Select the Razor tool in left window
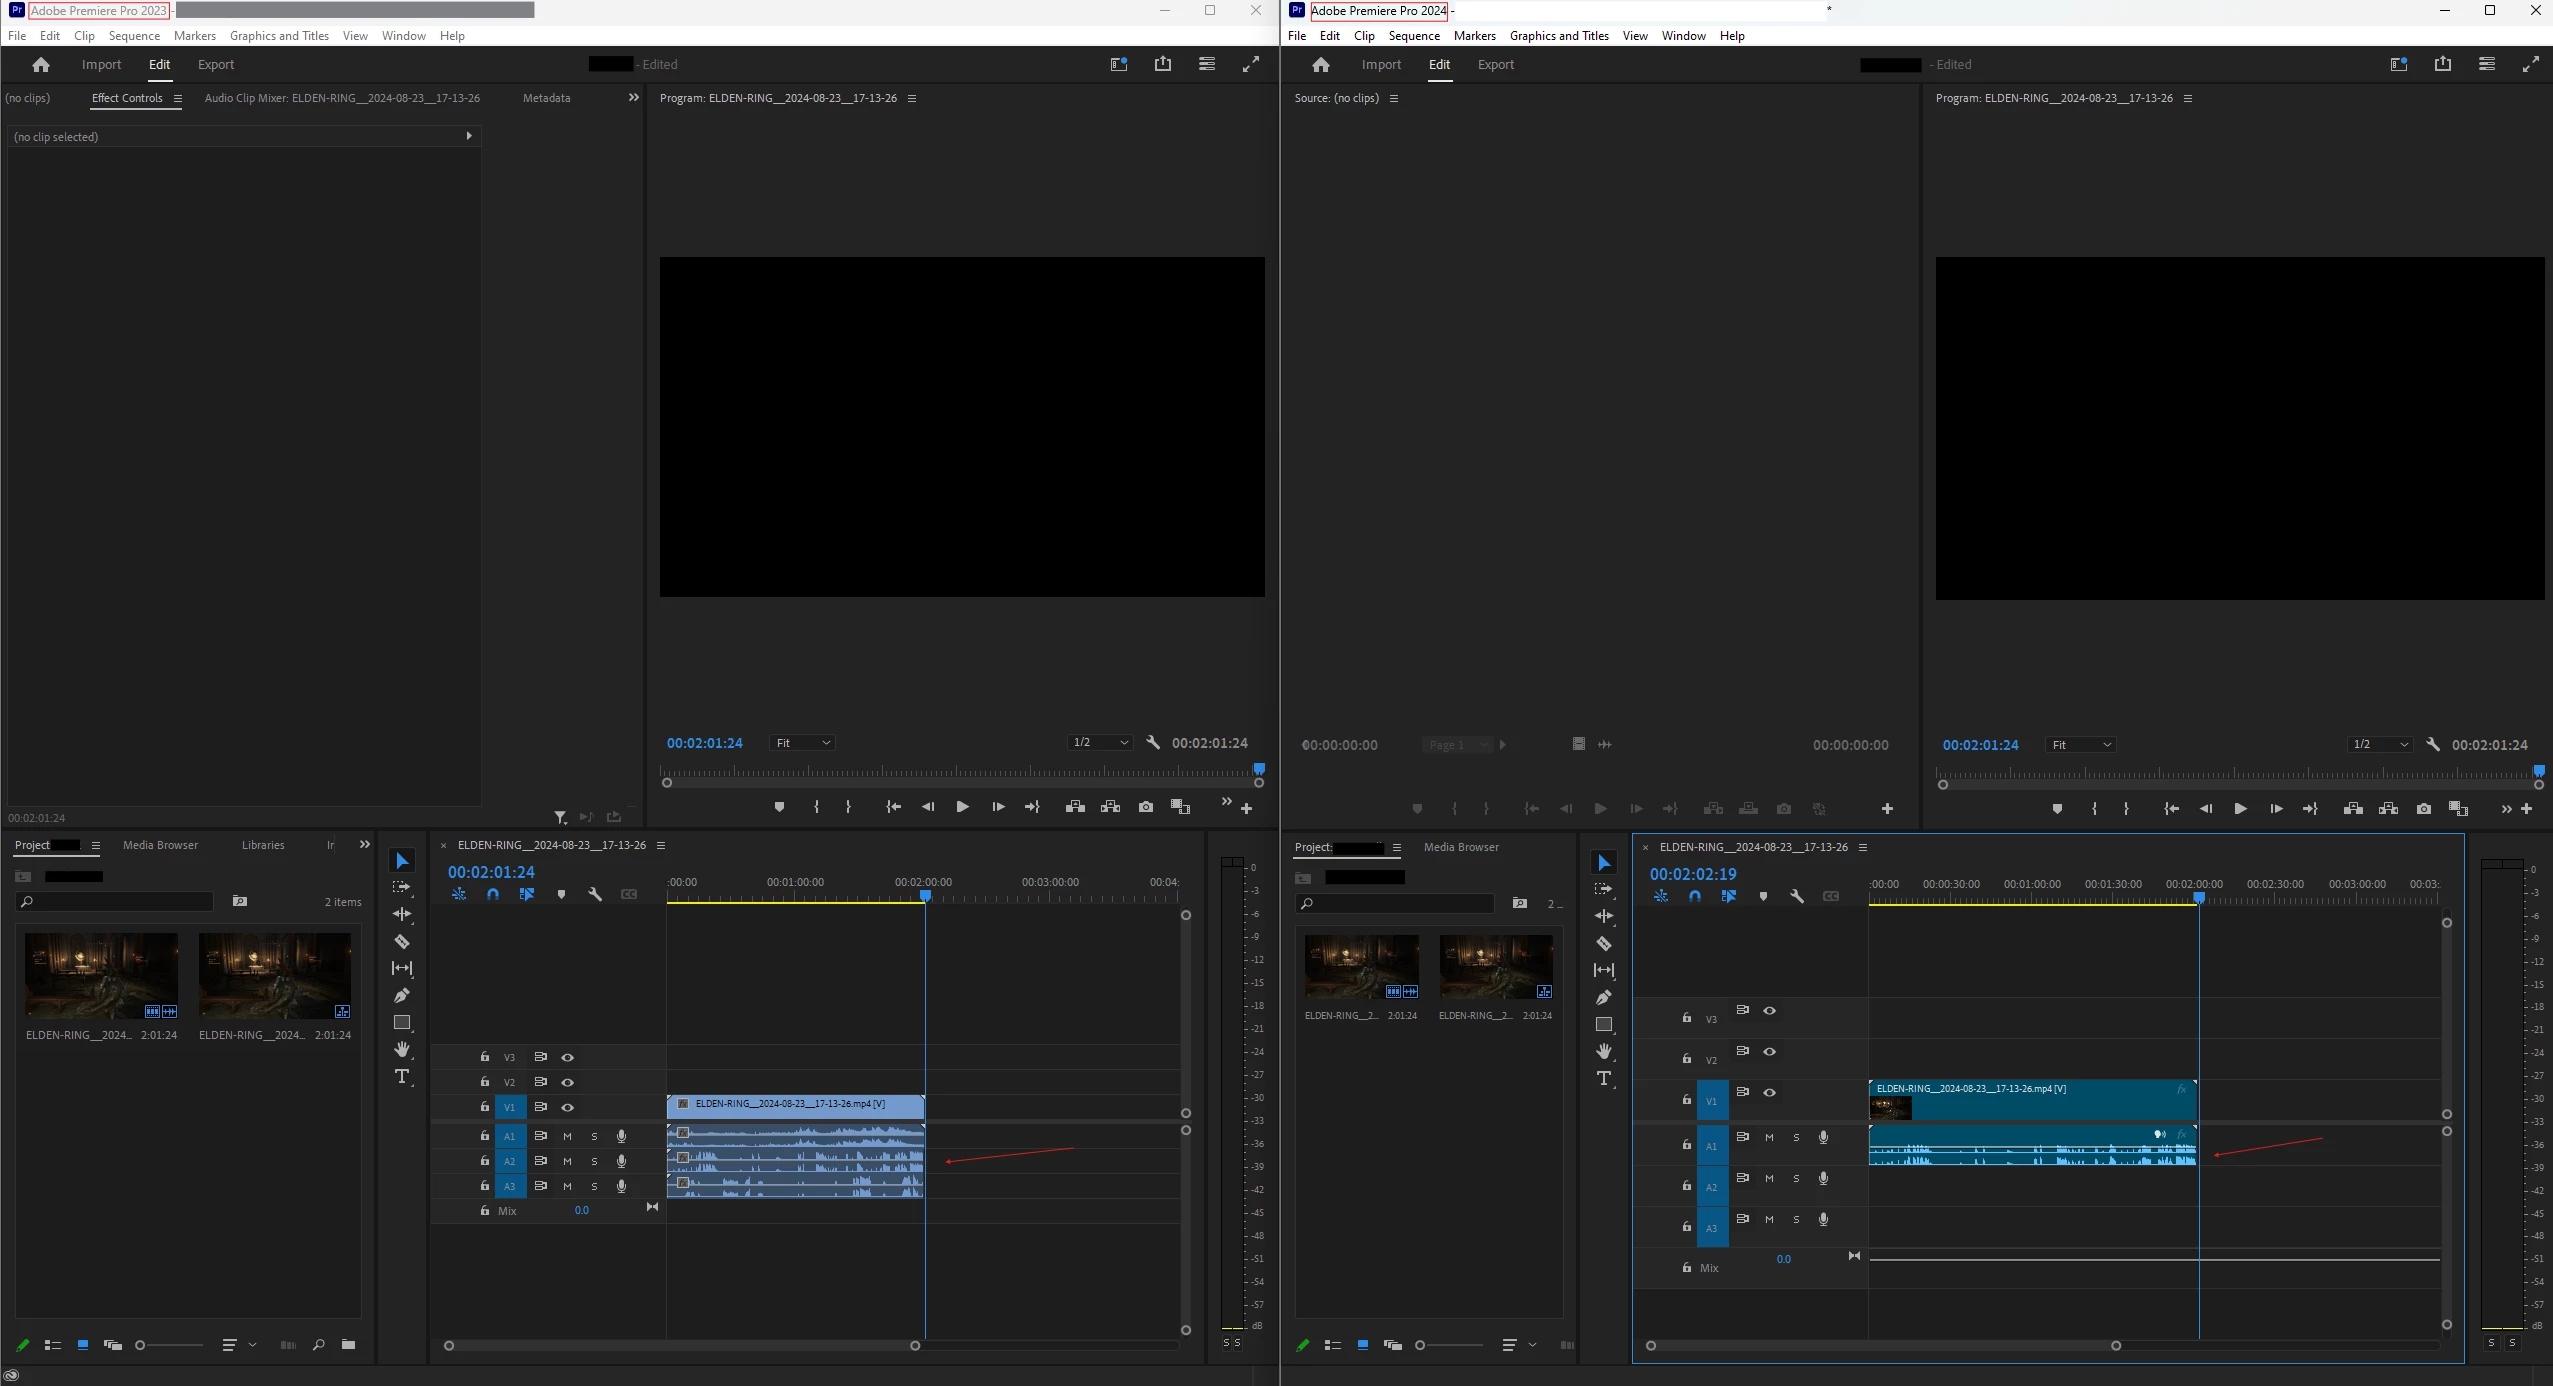2553x1386 pixels. pos(402,942)
